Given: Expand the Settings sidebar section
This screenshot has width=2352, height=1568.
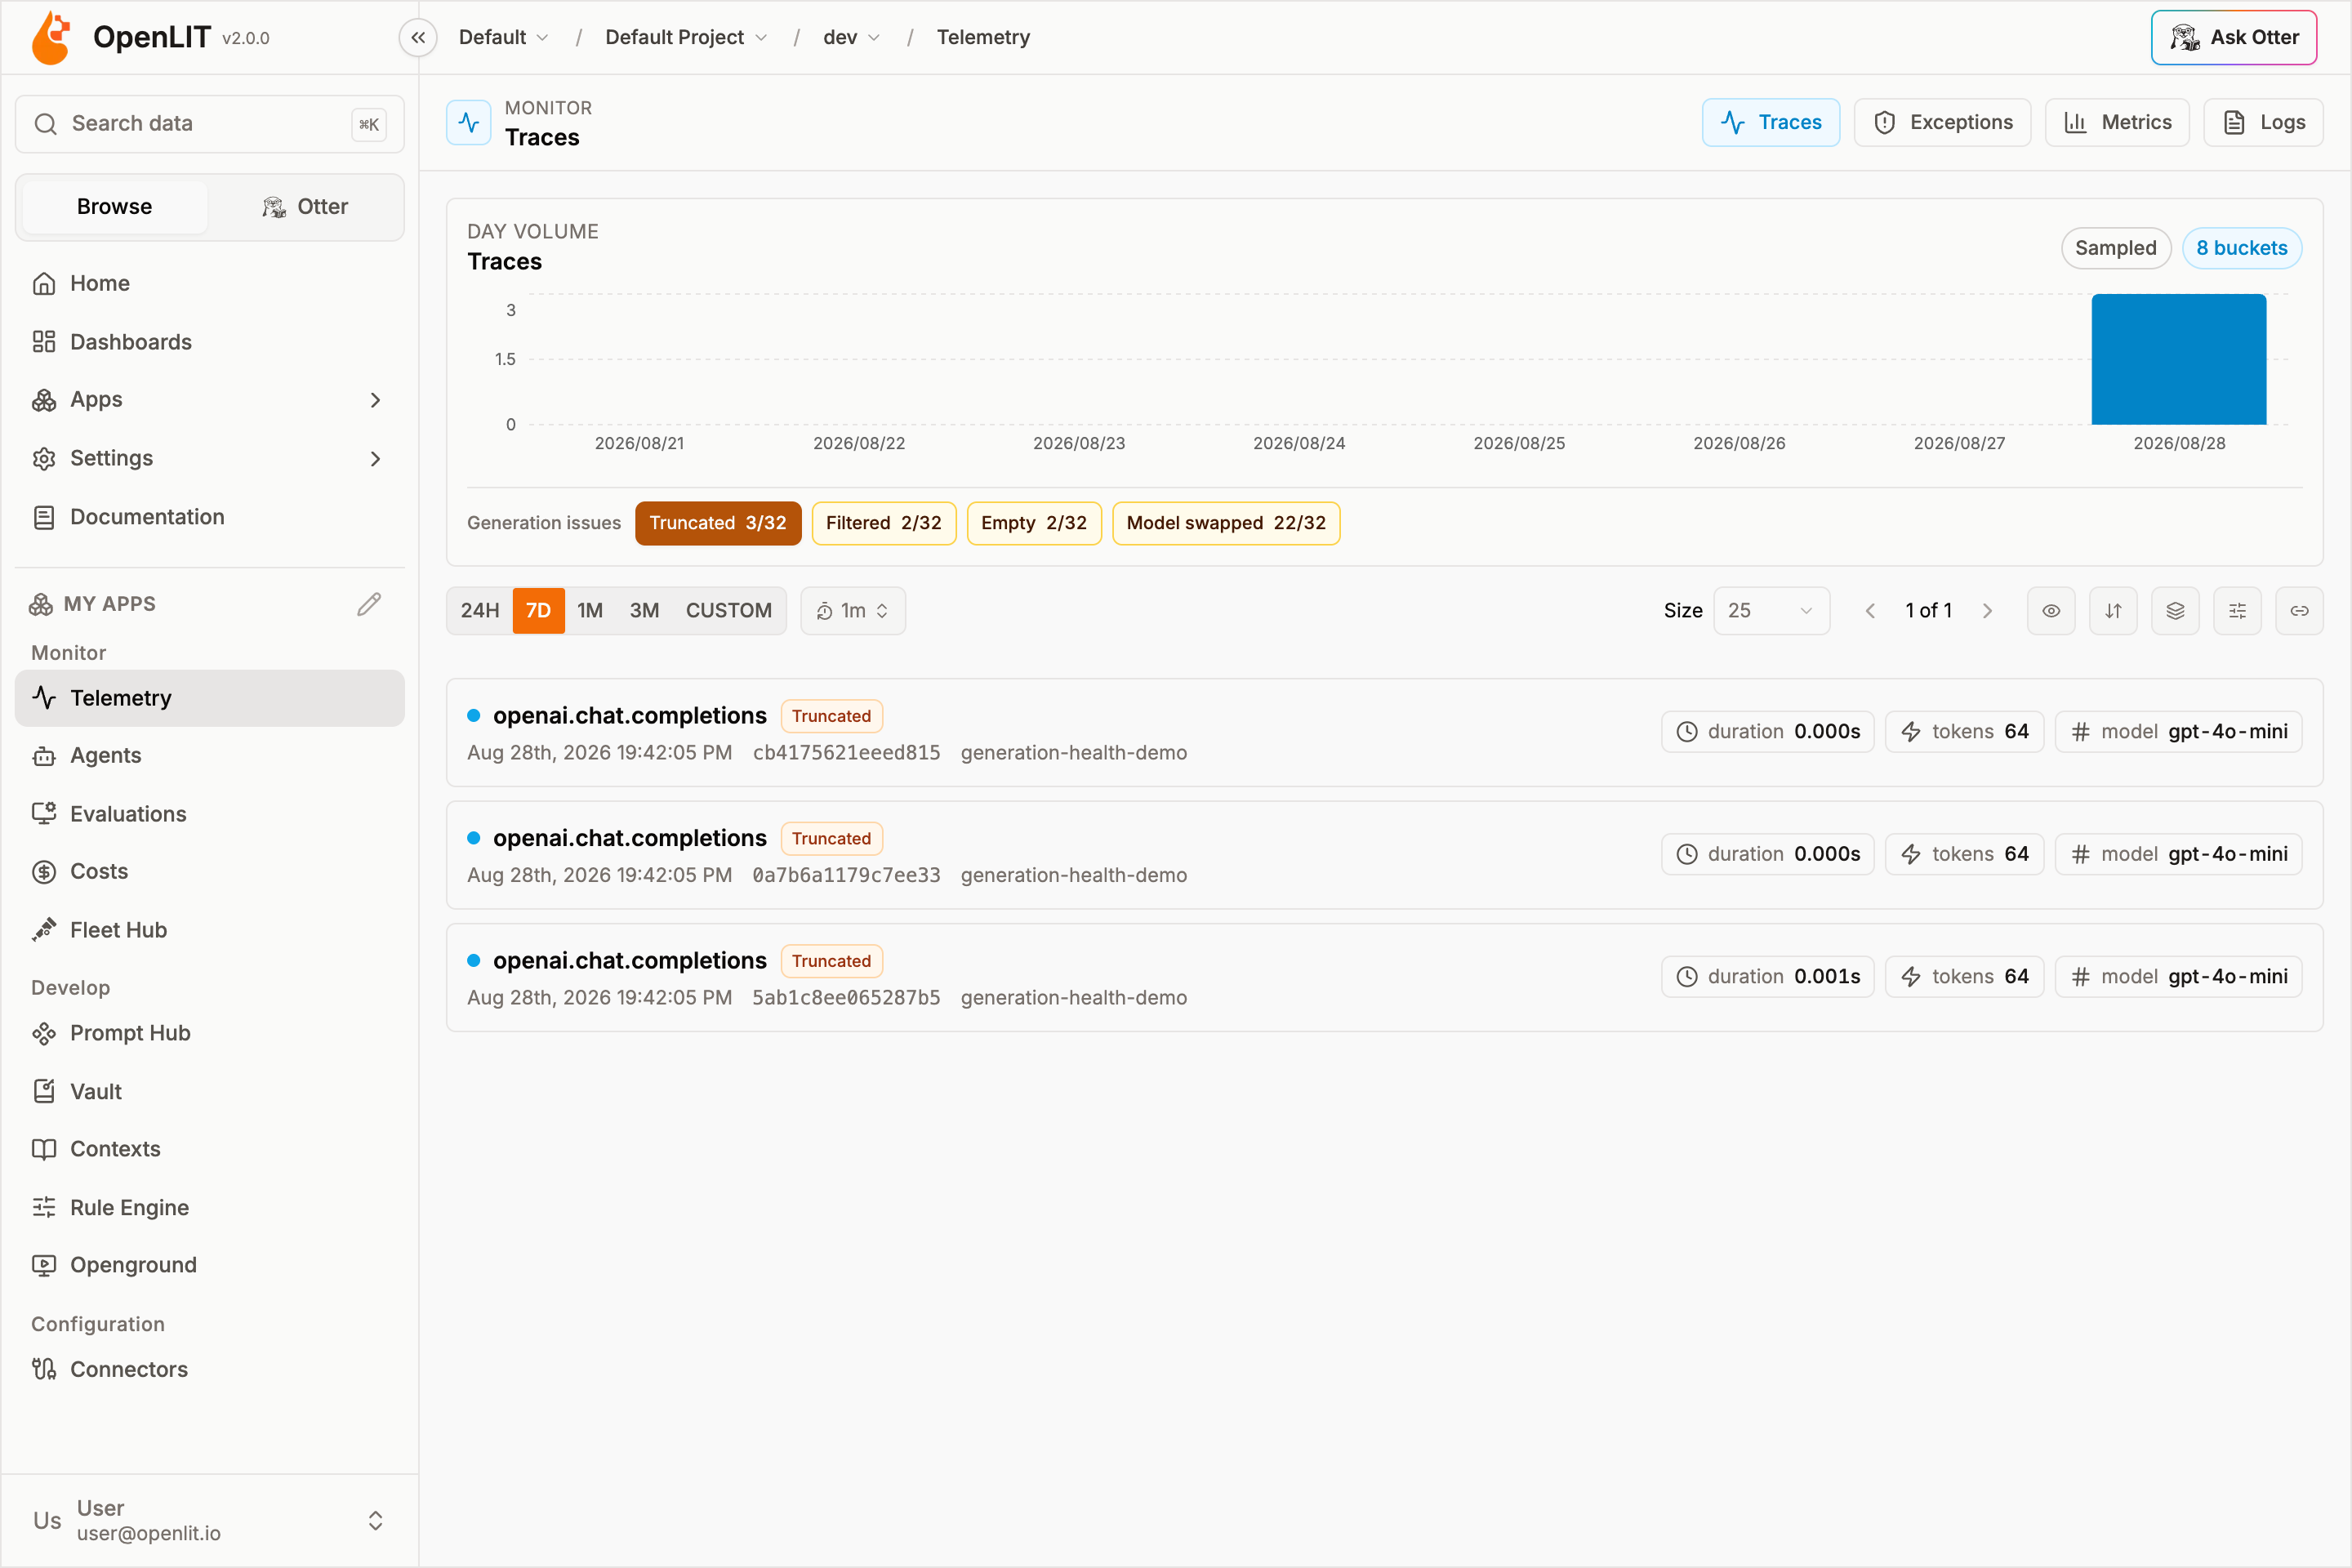Looking at the screenshot, I should point(210,458).
